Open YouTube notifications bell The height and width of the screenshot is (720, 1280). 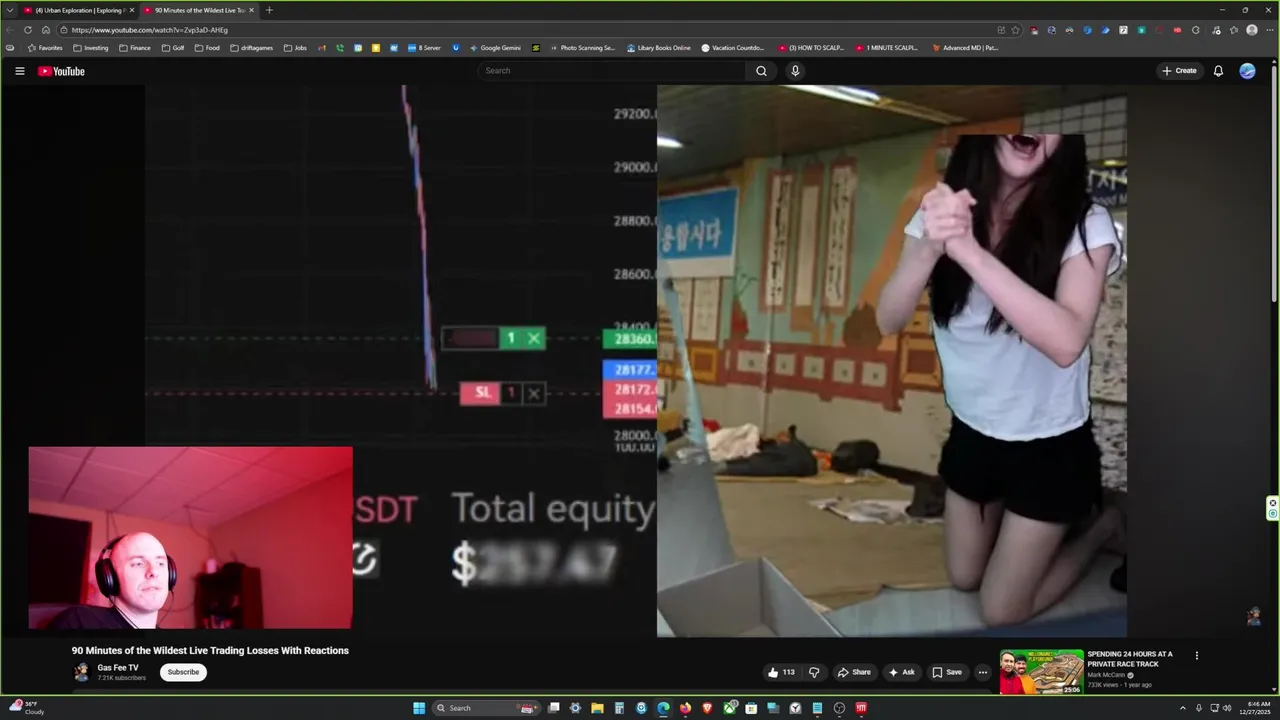coord(1218,71)
